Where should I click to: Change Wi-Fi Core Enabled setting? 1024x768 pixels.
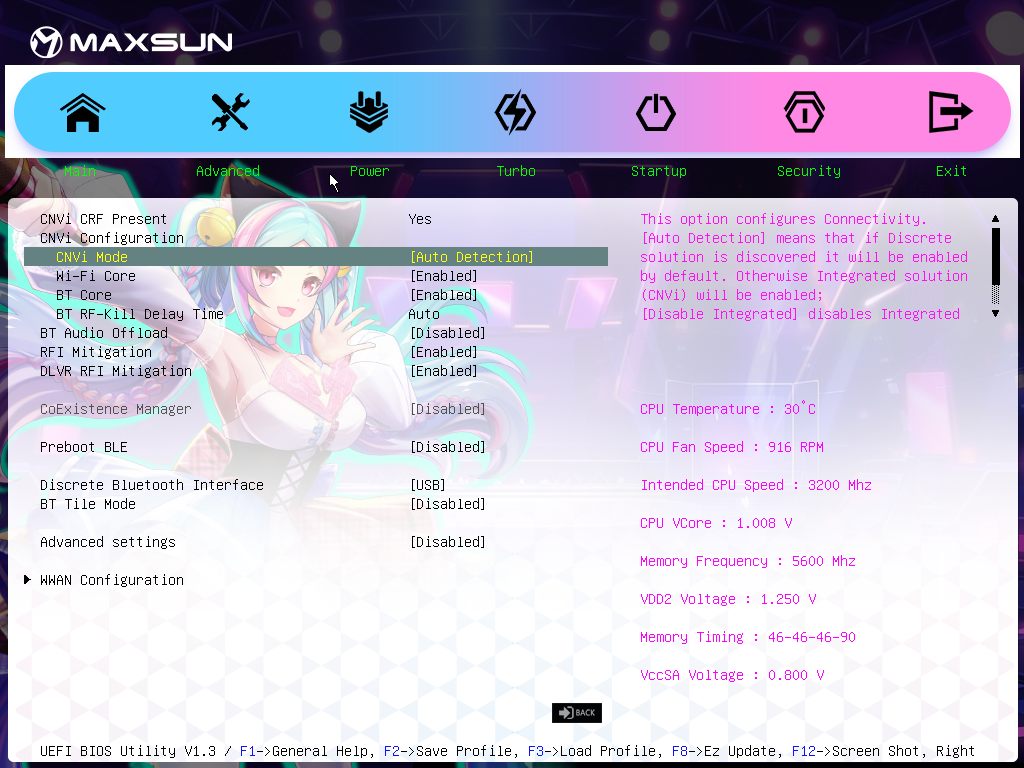click(x=444, y=276)
